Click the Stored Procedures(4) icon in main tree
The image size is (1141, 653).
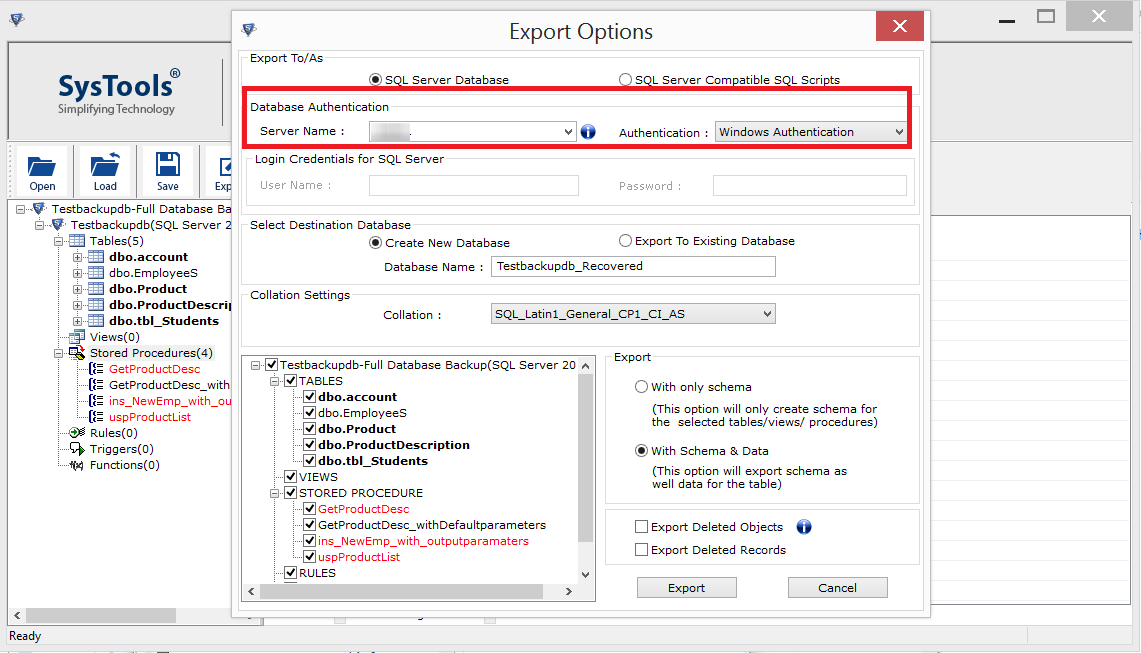click(77, 353)
